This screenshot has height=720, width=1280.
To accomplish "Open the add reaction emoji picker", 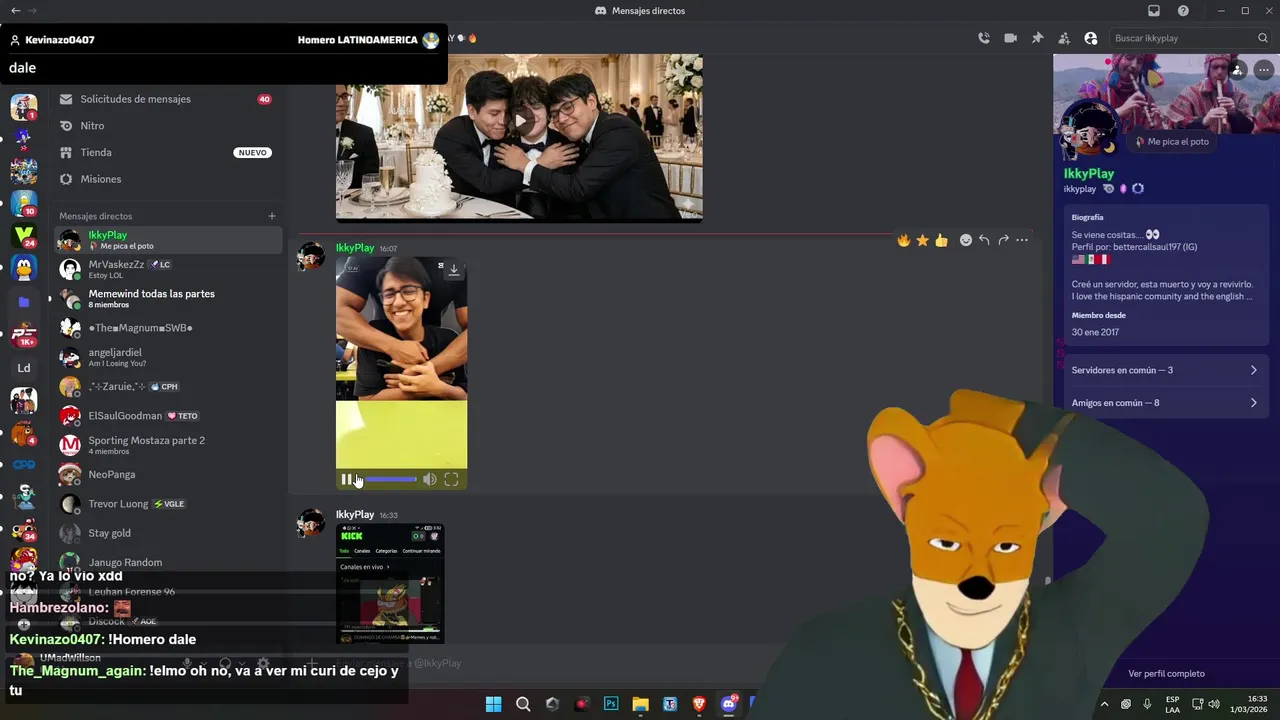I will [966, 240].
